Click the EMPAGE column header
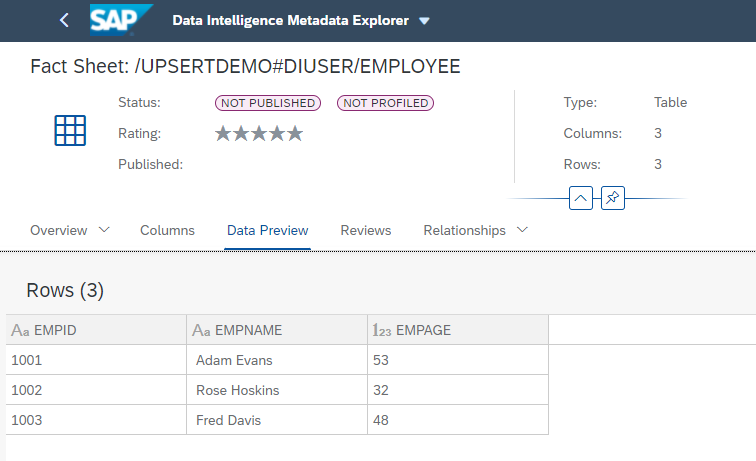The image size is (756, 461). point(423,330)
